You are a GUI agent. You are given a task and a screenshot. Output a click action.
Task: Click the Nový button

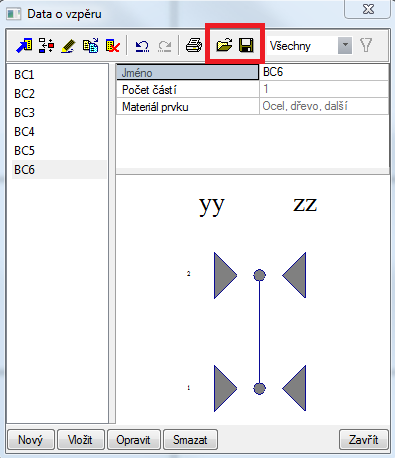(31, 440)
